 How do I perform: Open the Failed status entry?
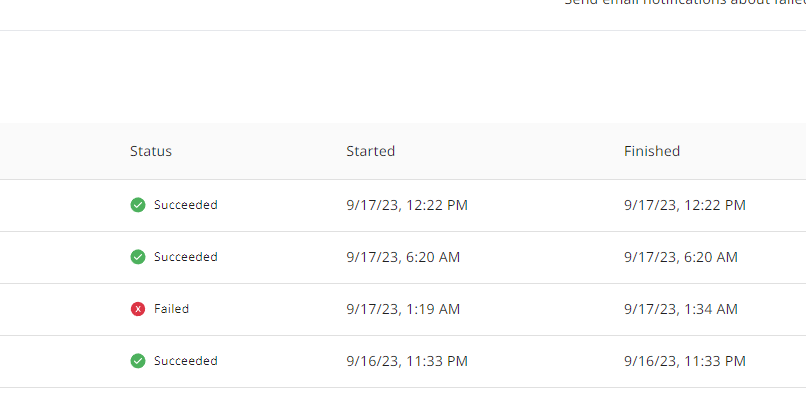pyautogui.click(x=171, y=309)
